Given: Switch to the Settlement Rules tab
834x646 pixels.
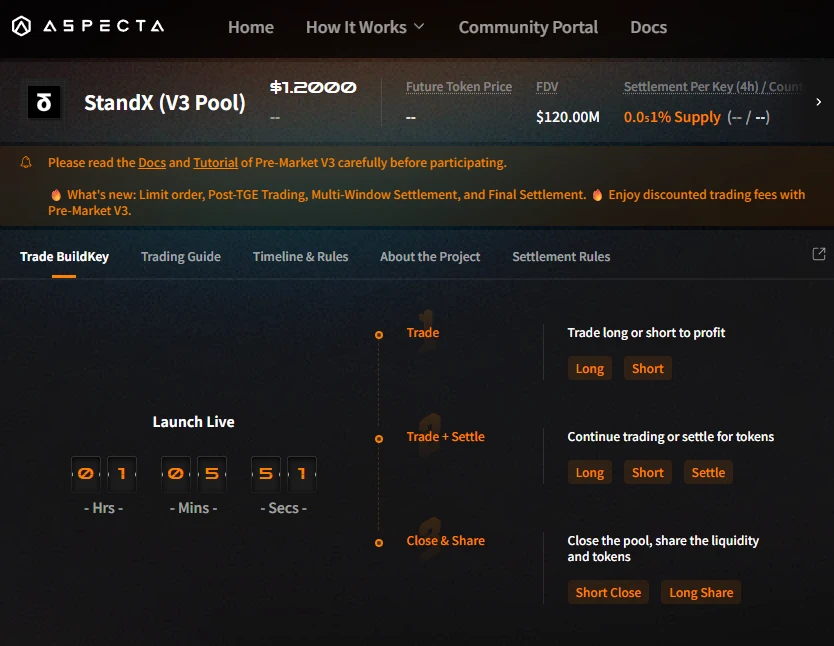Looking at the screenshot, I should pyautogui.click(x=561, y=257).
